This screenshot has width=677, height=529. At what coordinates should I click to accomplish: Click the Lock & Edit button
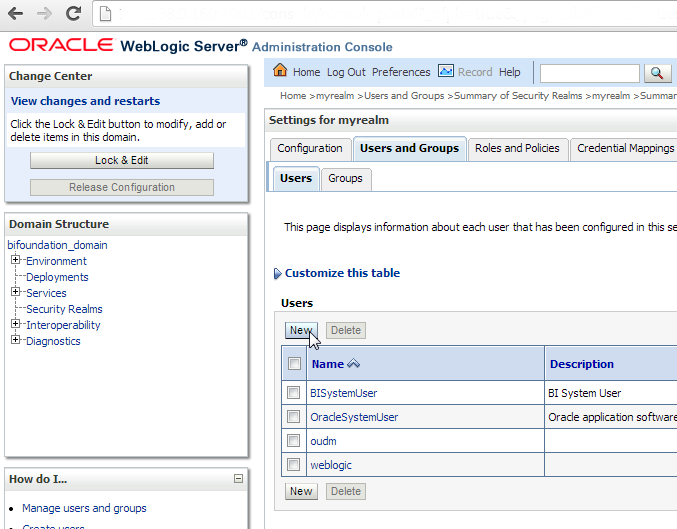click(x=122, y=160)
